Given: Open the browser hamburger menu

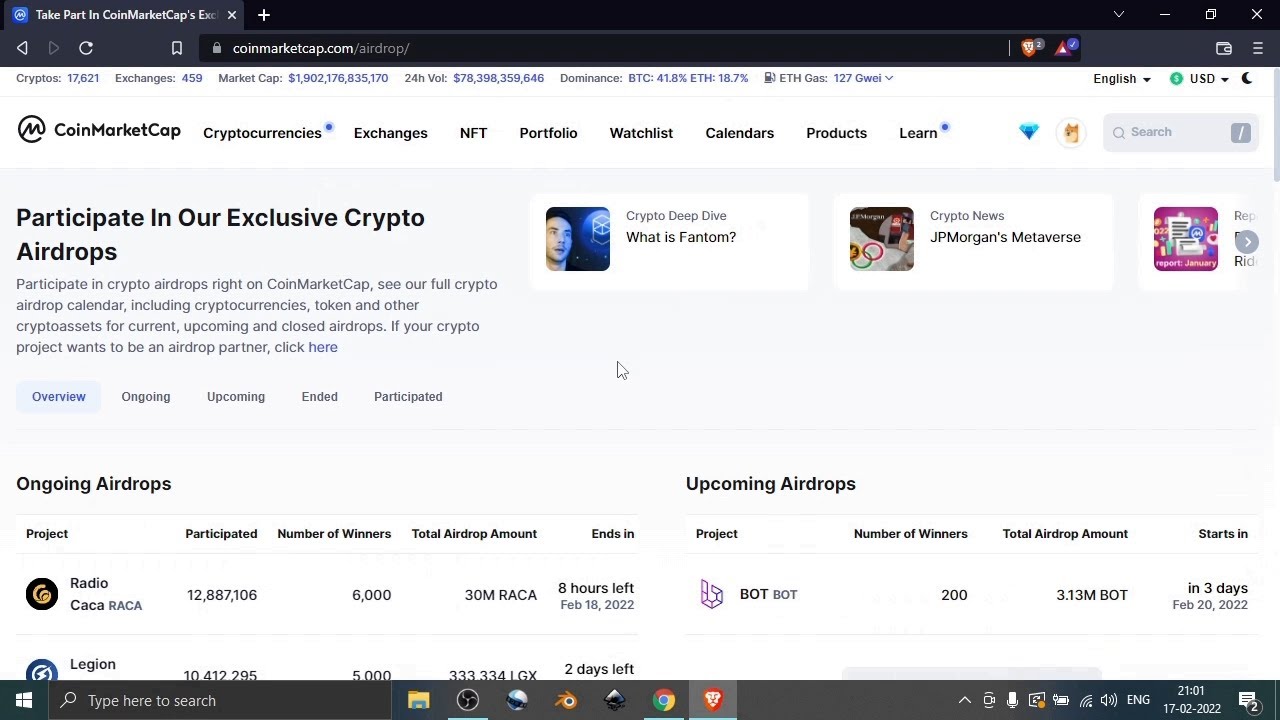Looking at the screenshot, I should coord(1258,48).
